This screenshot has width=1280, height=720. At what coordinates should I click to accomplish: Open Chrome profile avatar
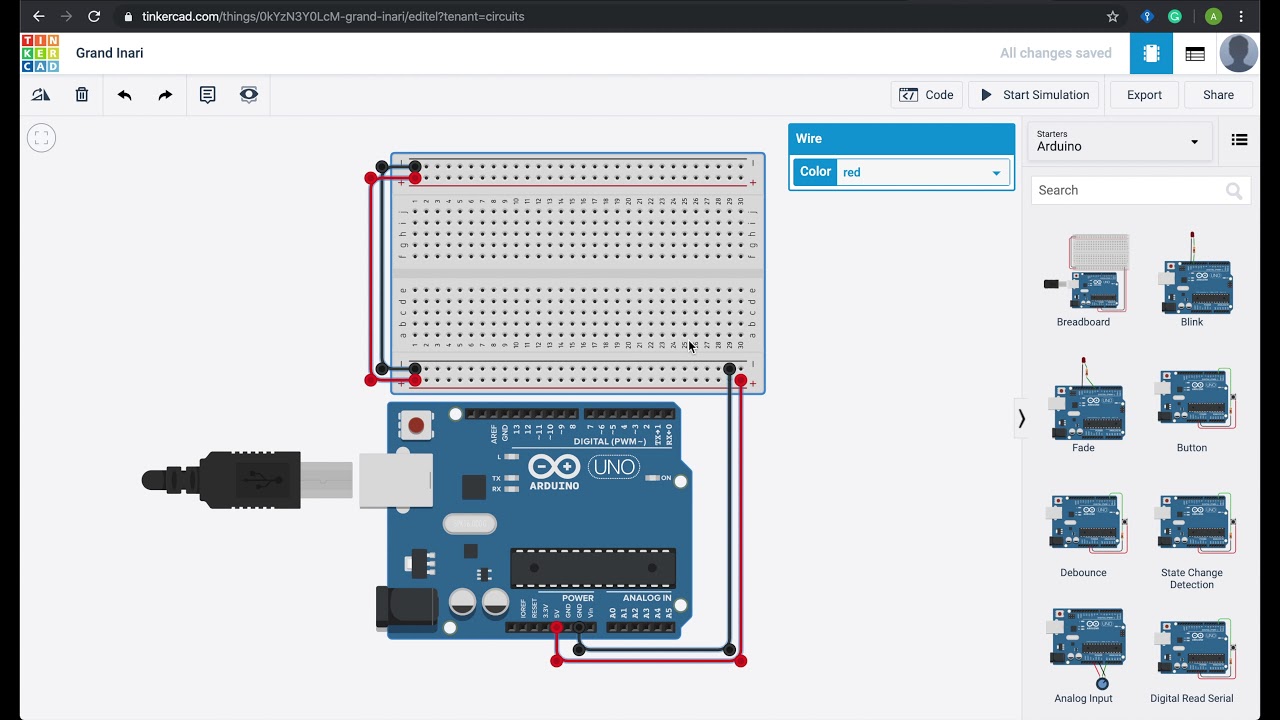pyautogui.click(x=1213, y=16)
